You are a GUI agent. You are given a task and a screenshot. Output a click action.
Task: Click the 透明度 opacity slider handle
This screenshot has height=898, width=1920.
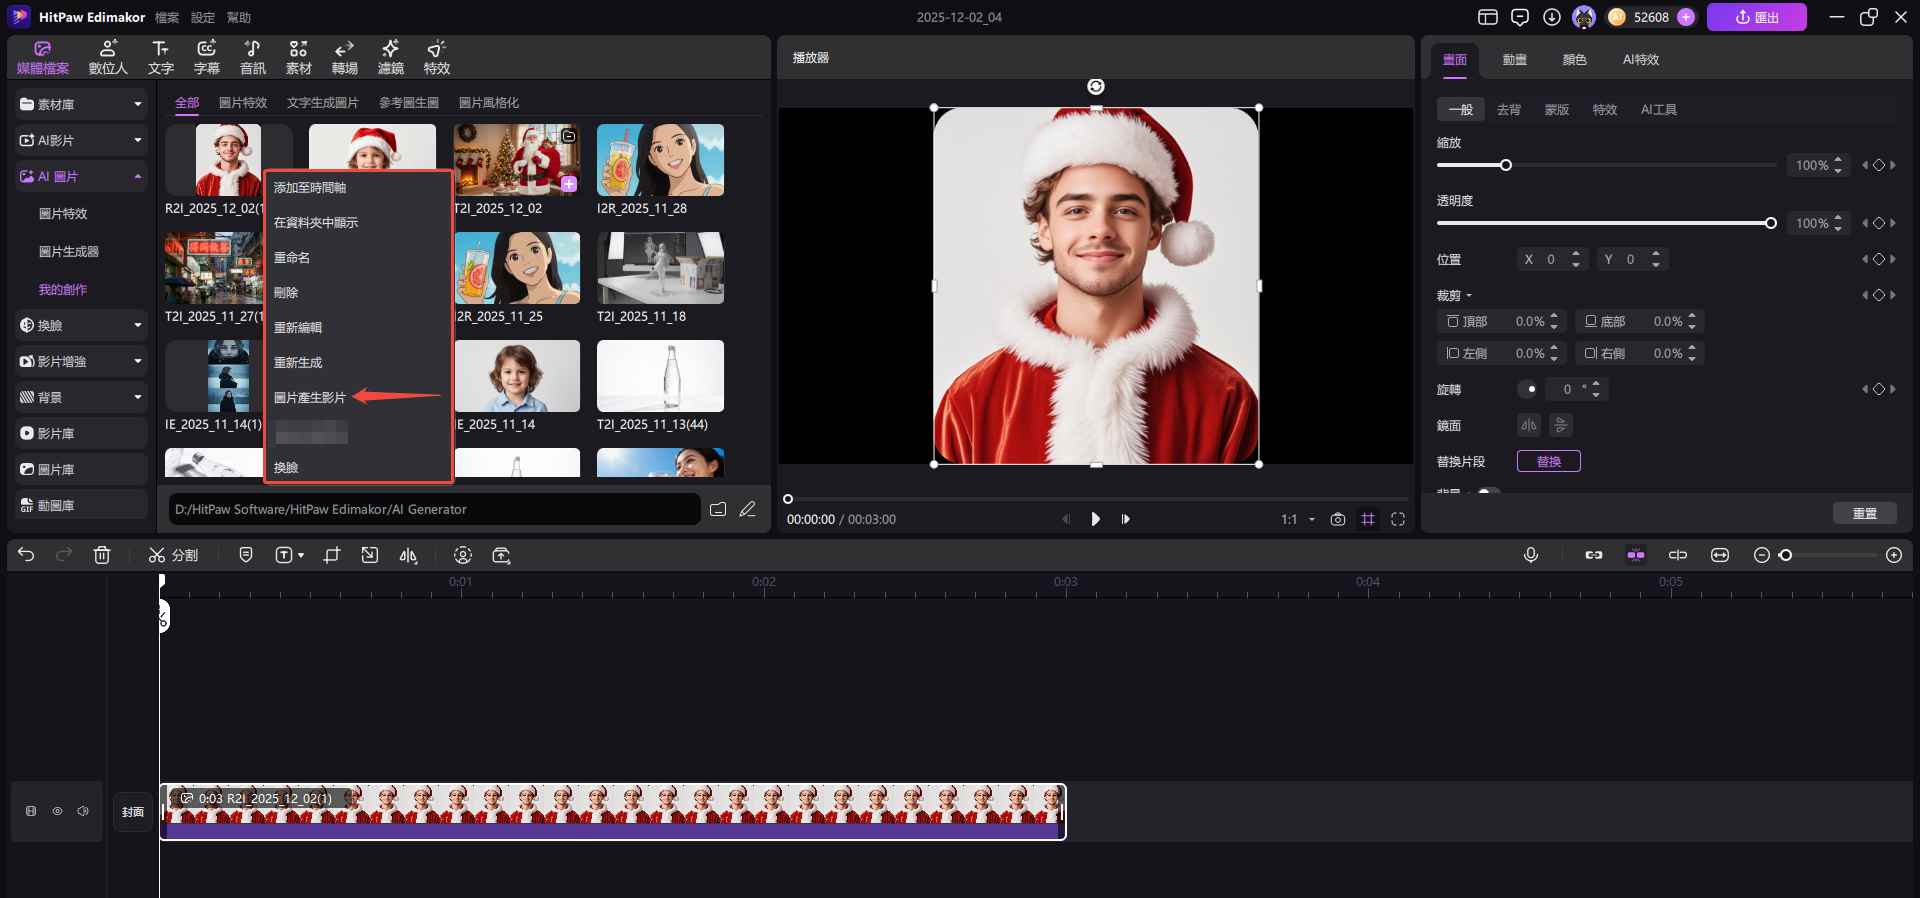1770,223
